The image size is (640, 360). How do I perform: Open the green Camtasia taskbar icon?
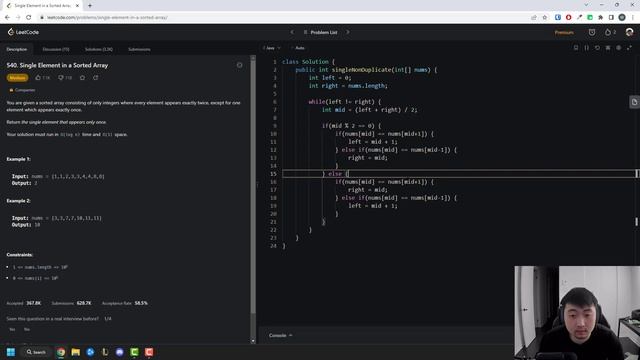point(134,352)
